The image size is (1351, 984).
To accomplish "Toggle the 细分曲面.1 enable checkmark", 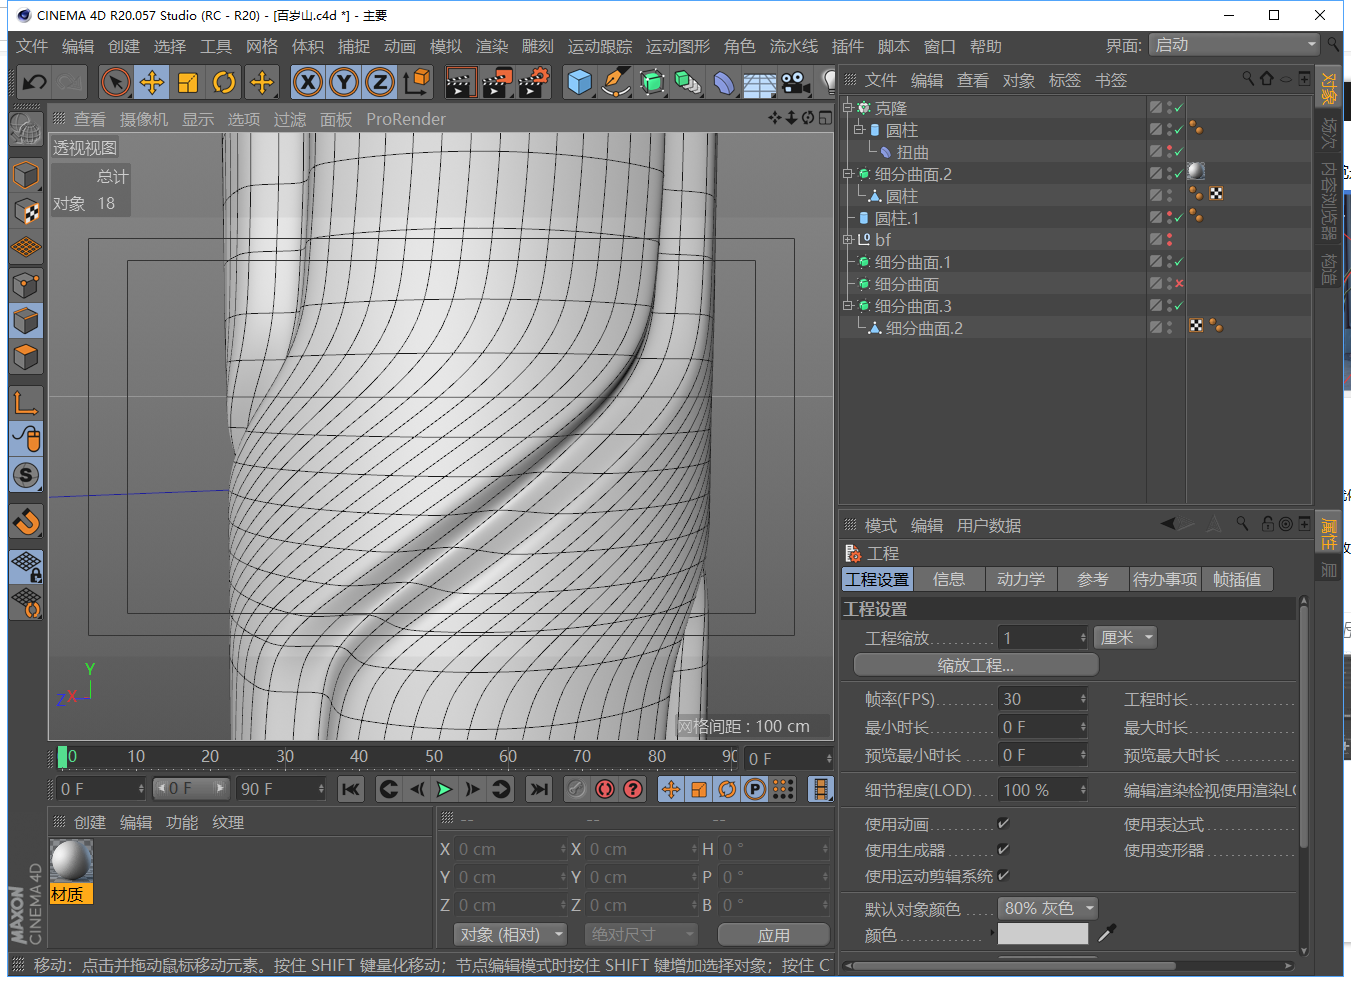I will [1179, 262].
